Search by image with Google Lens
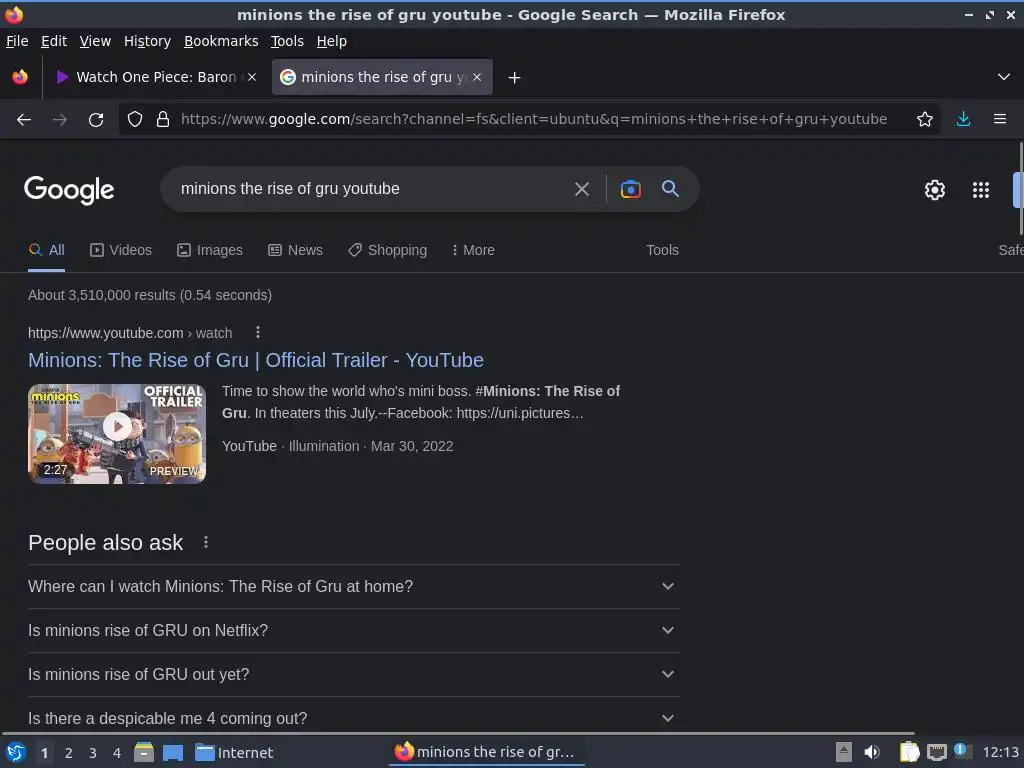 [630, 189]
